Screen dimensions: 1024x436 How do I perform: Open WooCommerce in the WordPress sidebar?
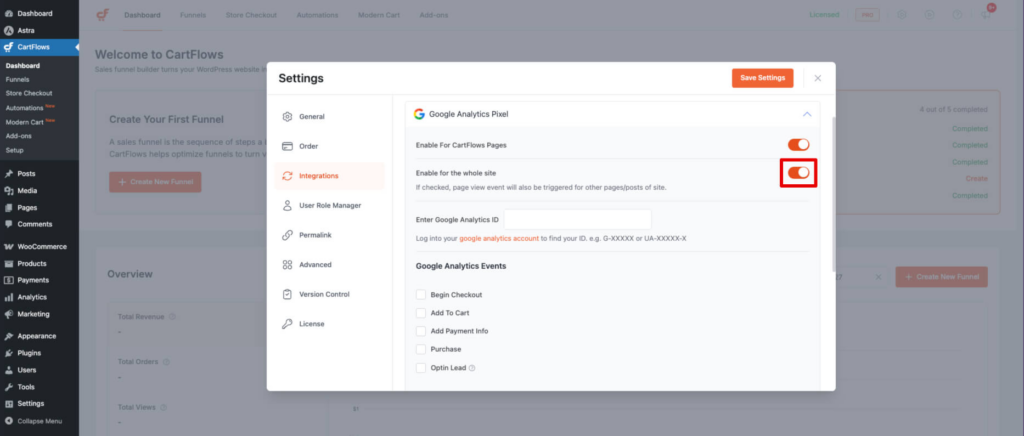click(41, 246)
